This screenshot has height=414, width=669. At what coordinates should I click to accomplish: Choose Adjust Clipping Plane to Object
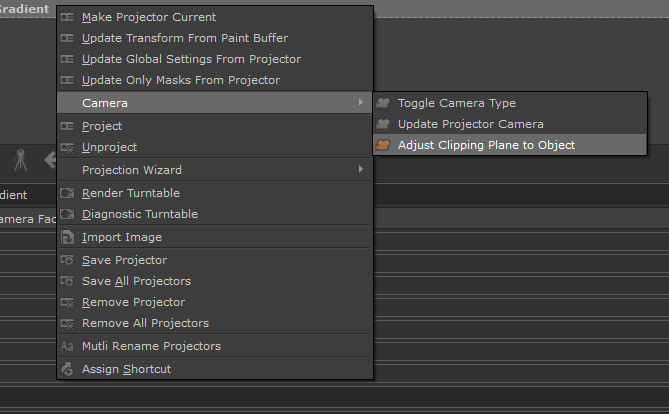pos(486,145)
